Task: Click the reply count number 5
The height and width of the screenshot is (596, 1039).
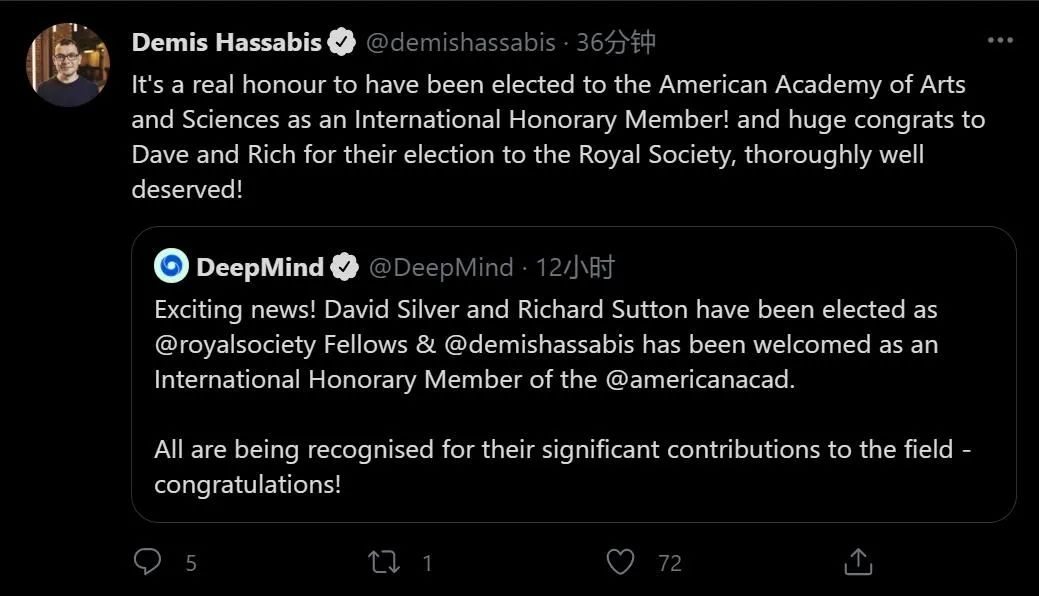Action: [190, 563]
